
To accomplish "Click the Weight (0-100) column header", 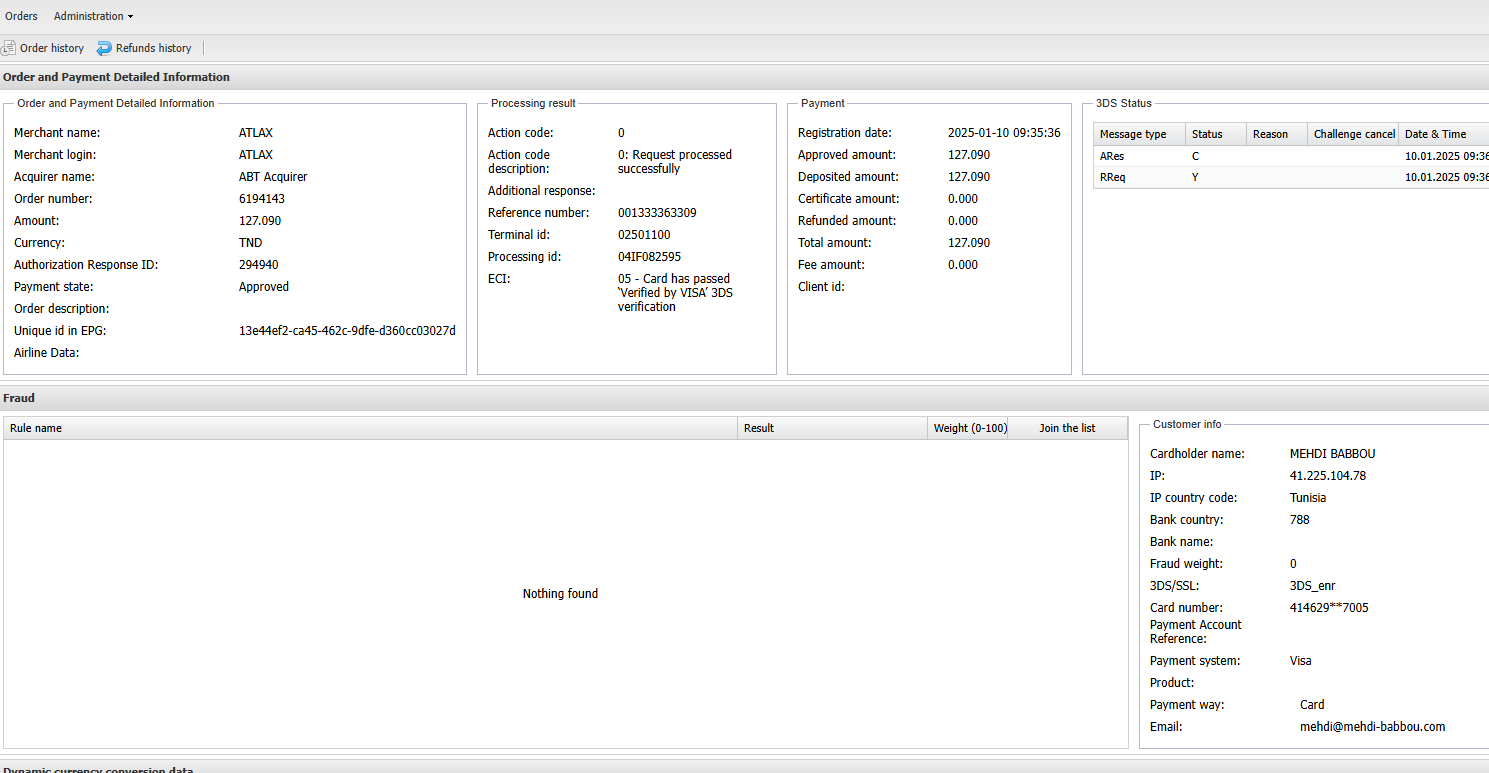I will [x=969, y=428].
